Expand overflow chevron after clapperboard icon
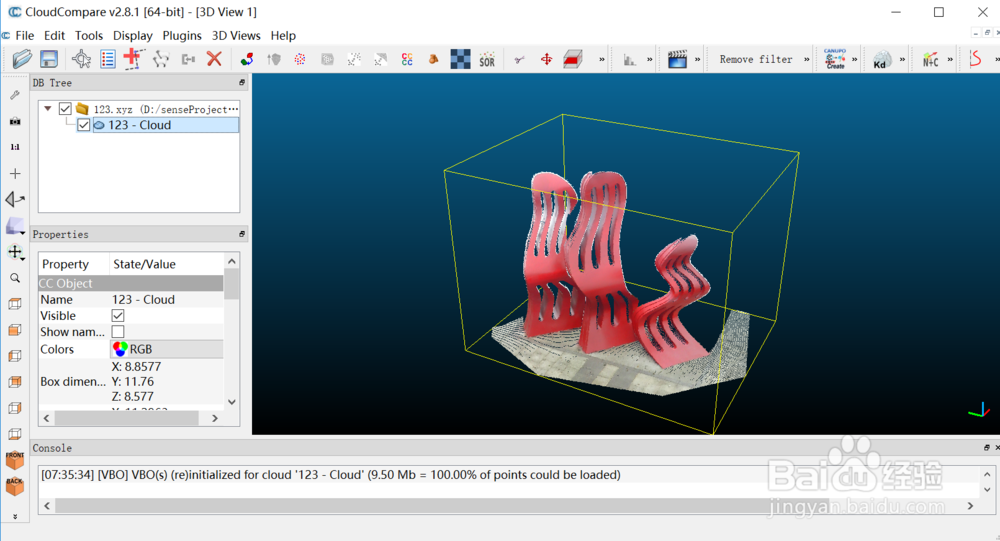The image size is (1000, 541). tap(697, 59)
